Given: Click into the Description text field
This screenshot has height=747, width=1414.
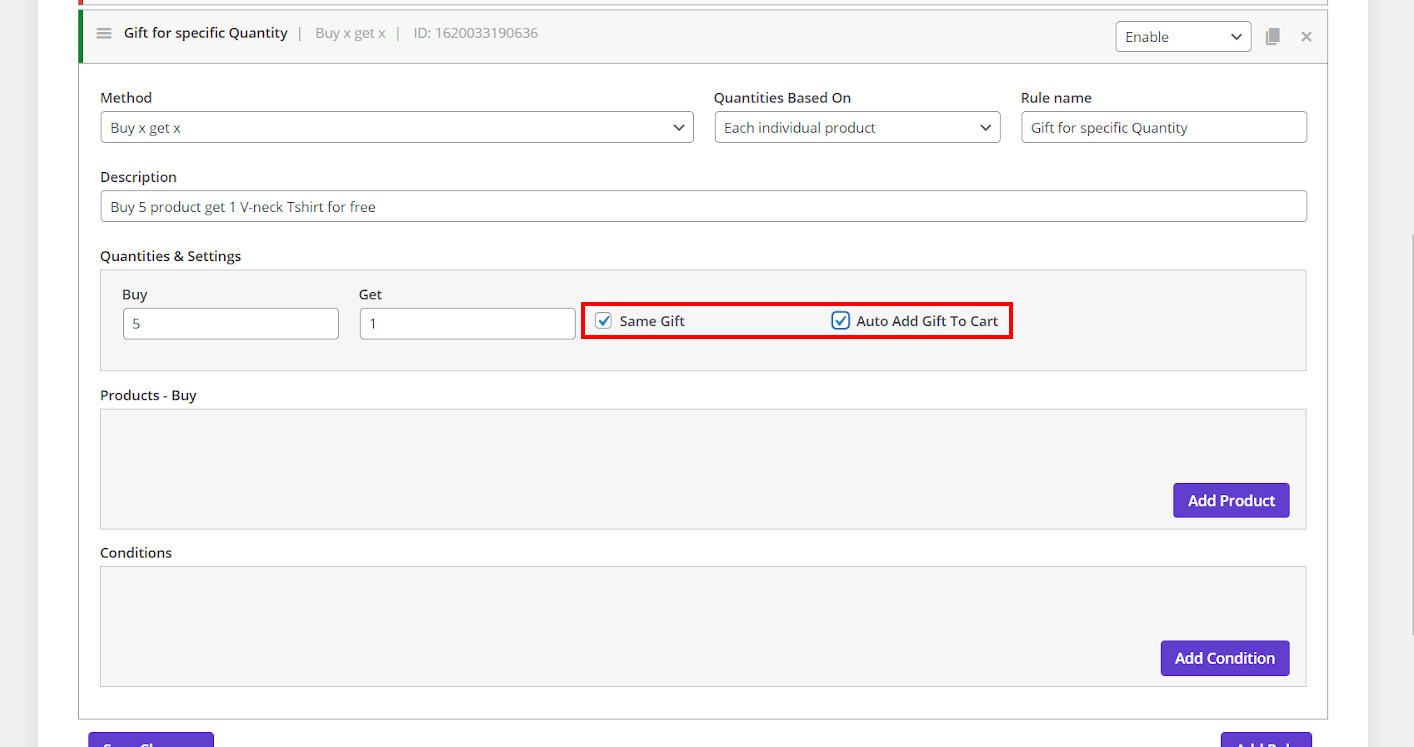Looking at the screenshot, I should (702, 207).
